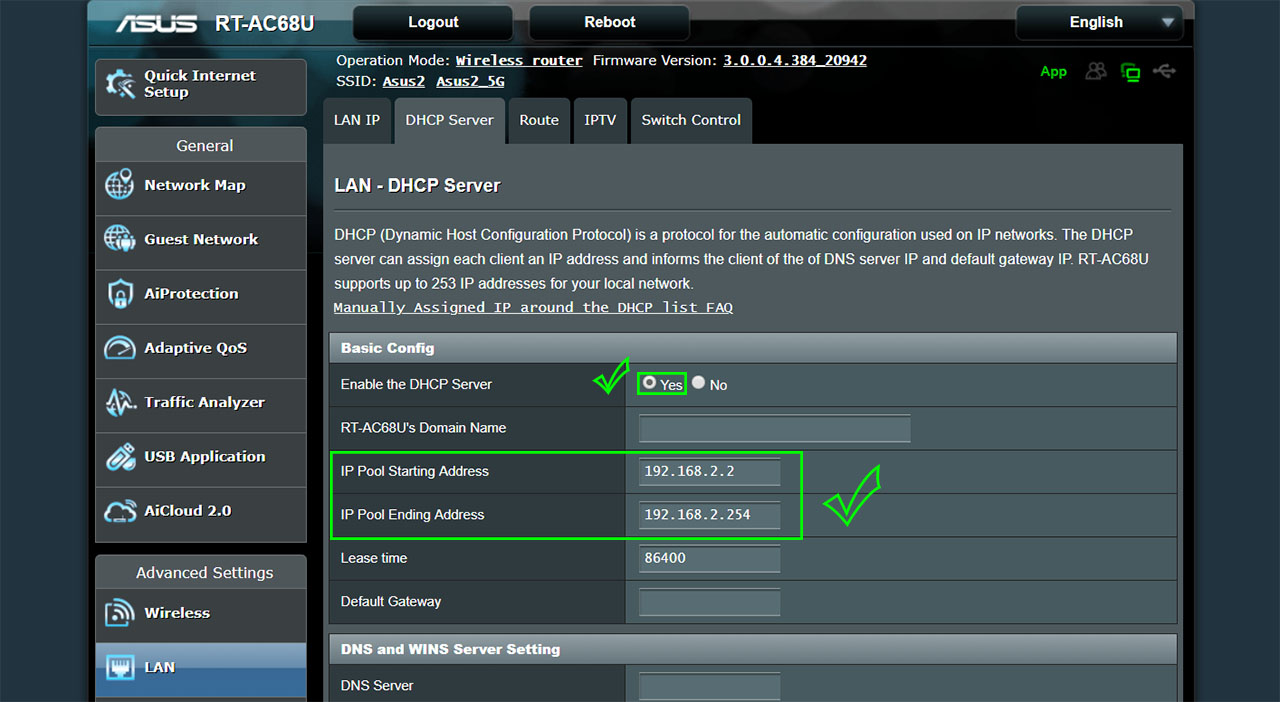Image resolution: width=1280 pixels, height=702 pixels.
Task: Switch to the Switch Control tab
Action: [x=691, y=120]
